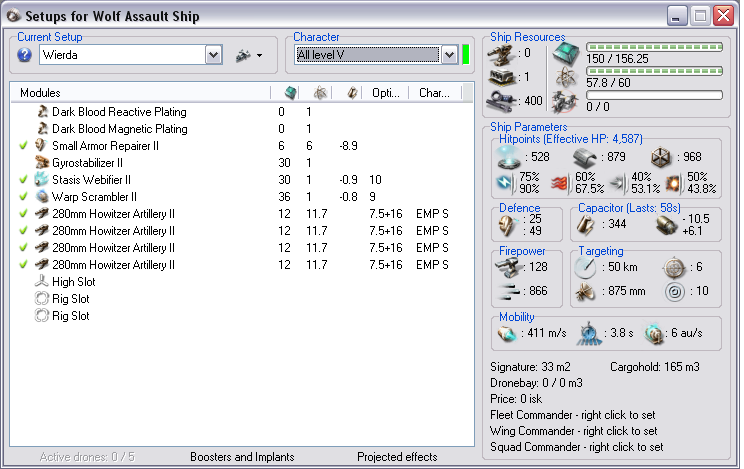Click the Char... column header
The image size is (744, 469).
[434, 93]
